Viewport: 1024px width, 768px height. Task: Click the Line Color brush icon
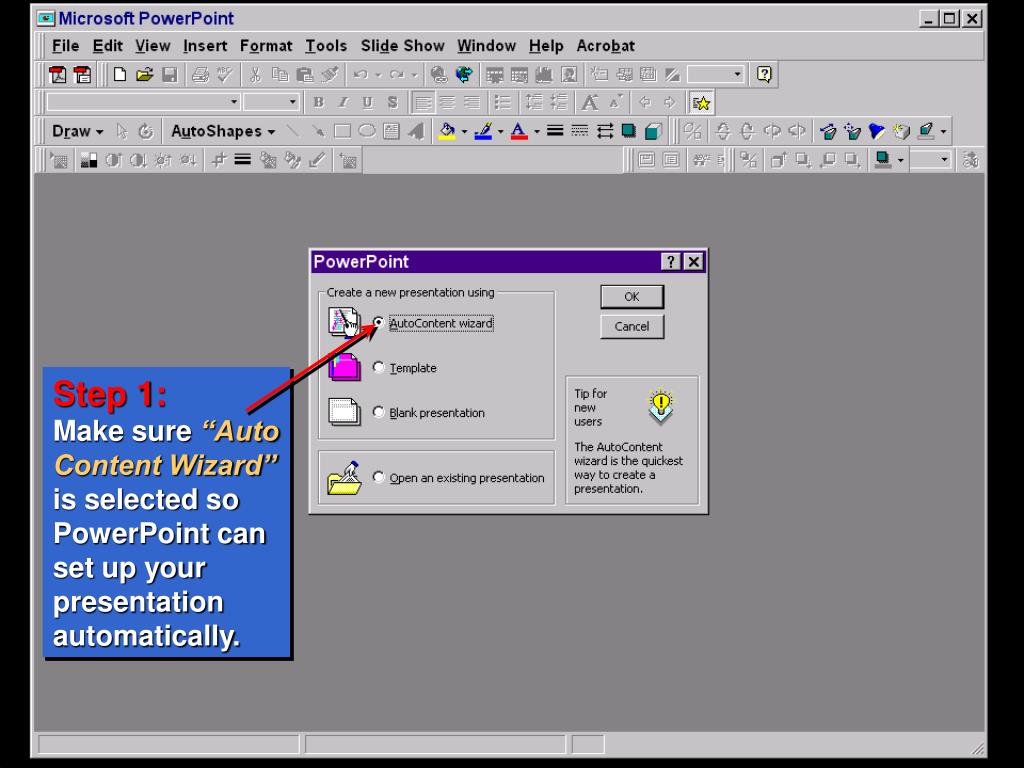click(x=483, y=131)
